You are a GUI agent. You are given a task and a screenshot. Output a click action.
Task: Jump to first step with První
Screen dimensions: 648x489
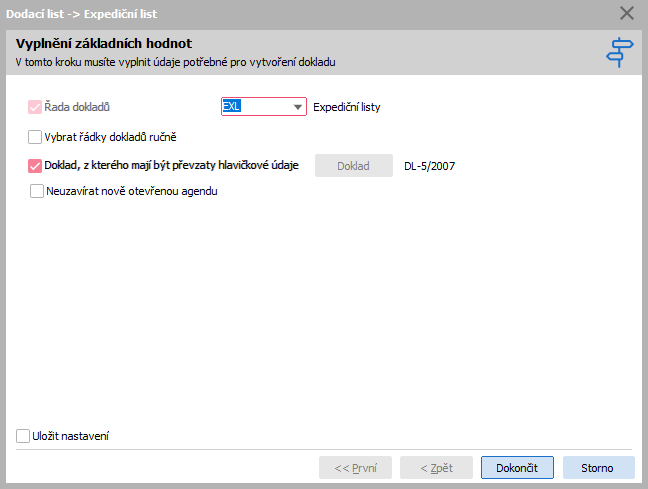point(355,468)
